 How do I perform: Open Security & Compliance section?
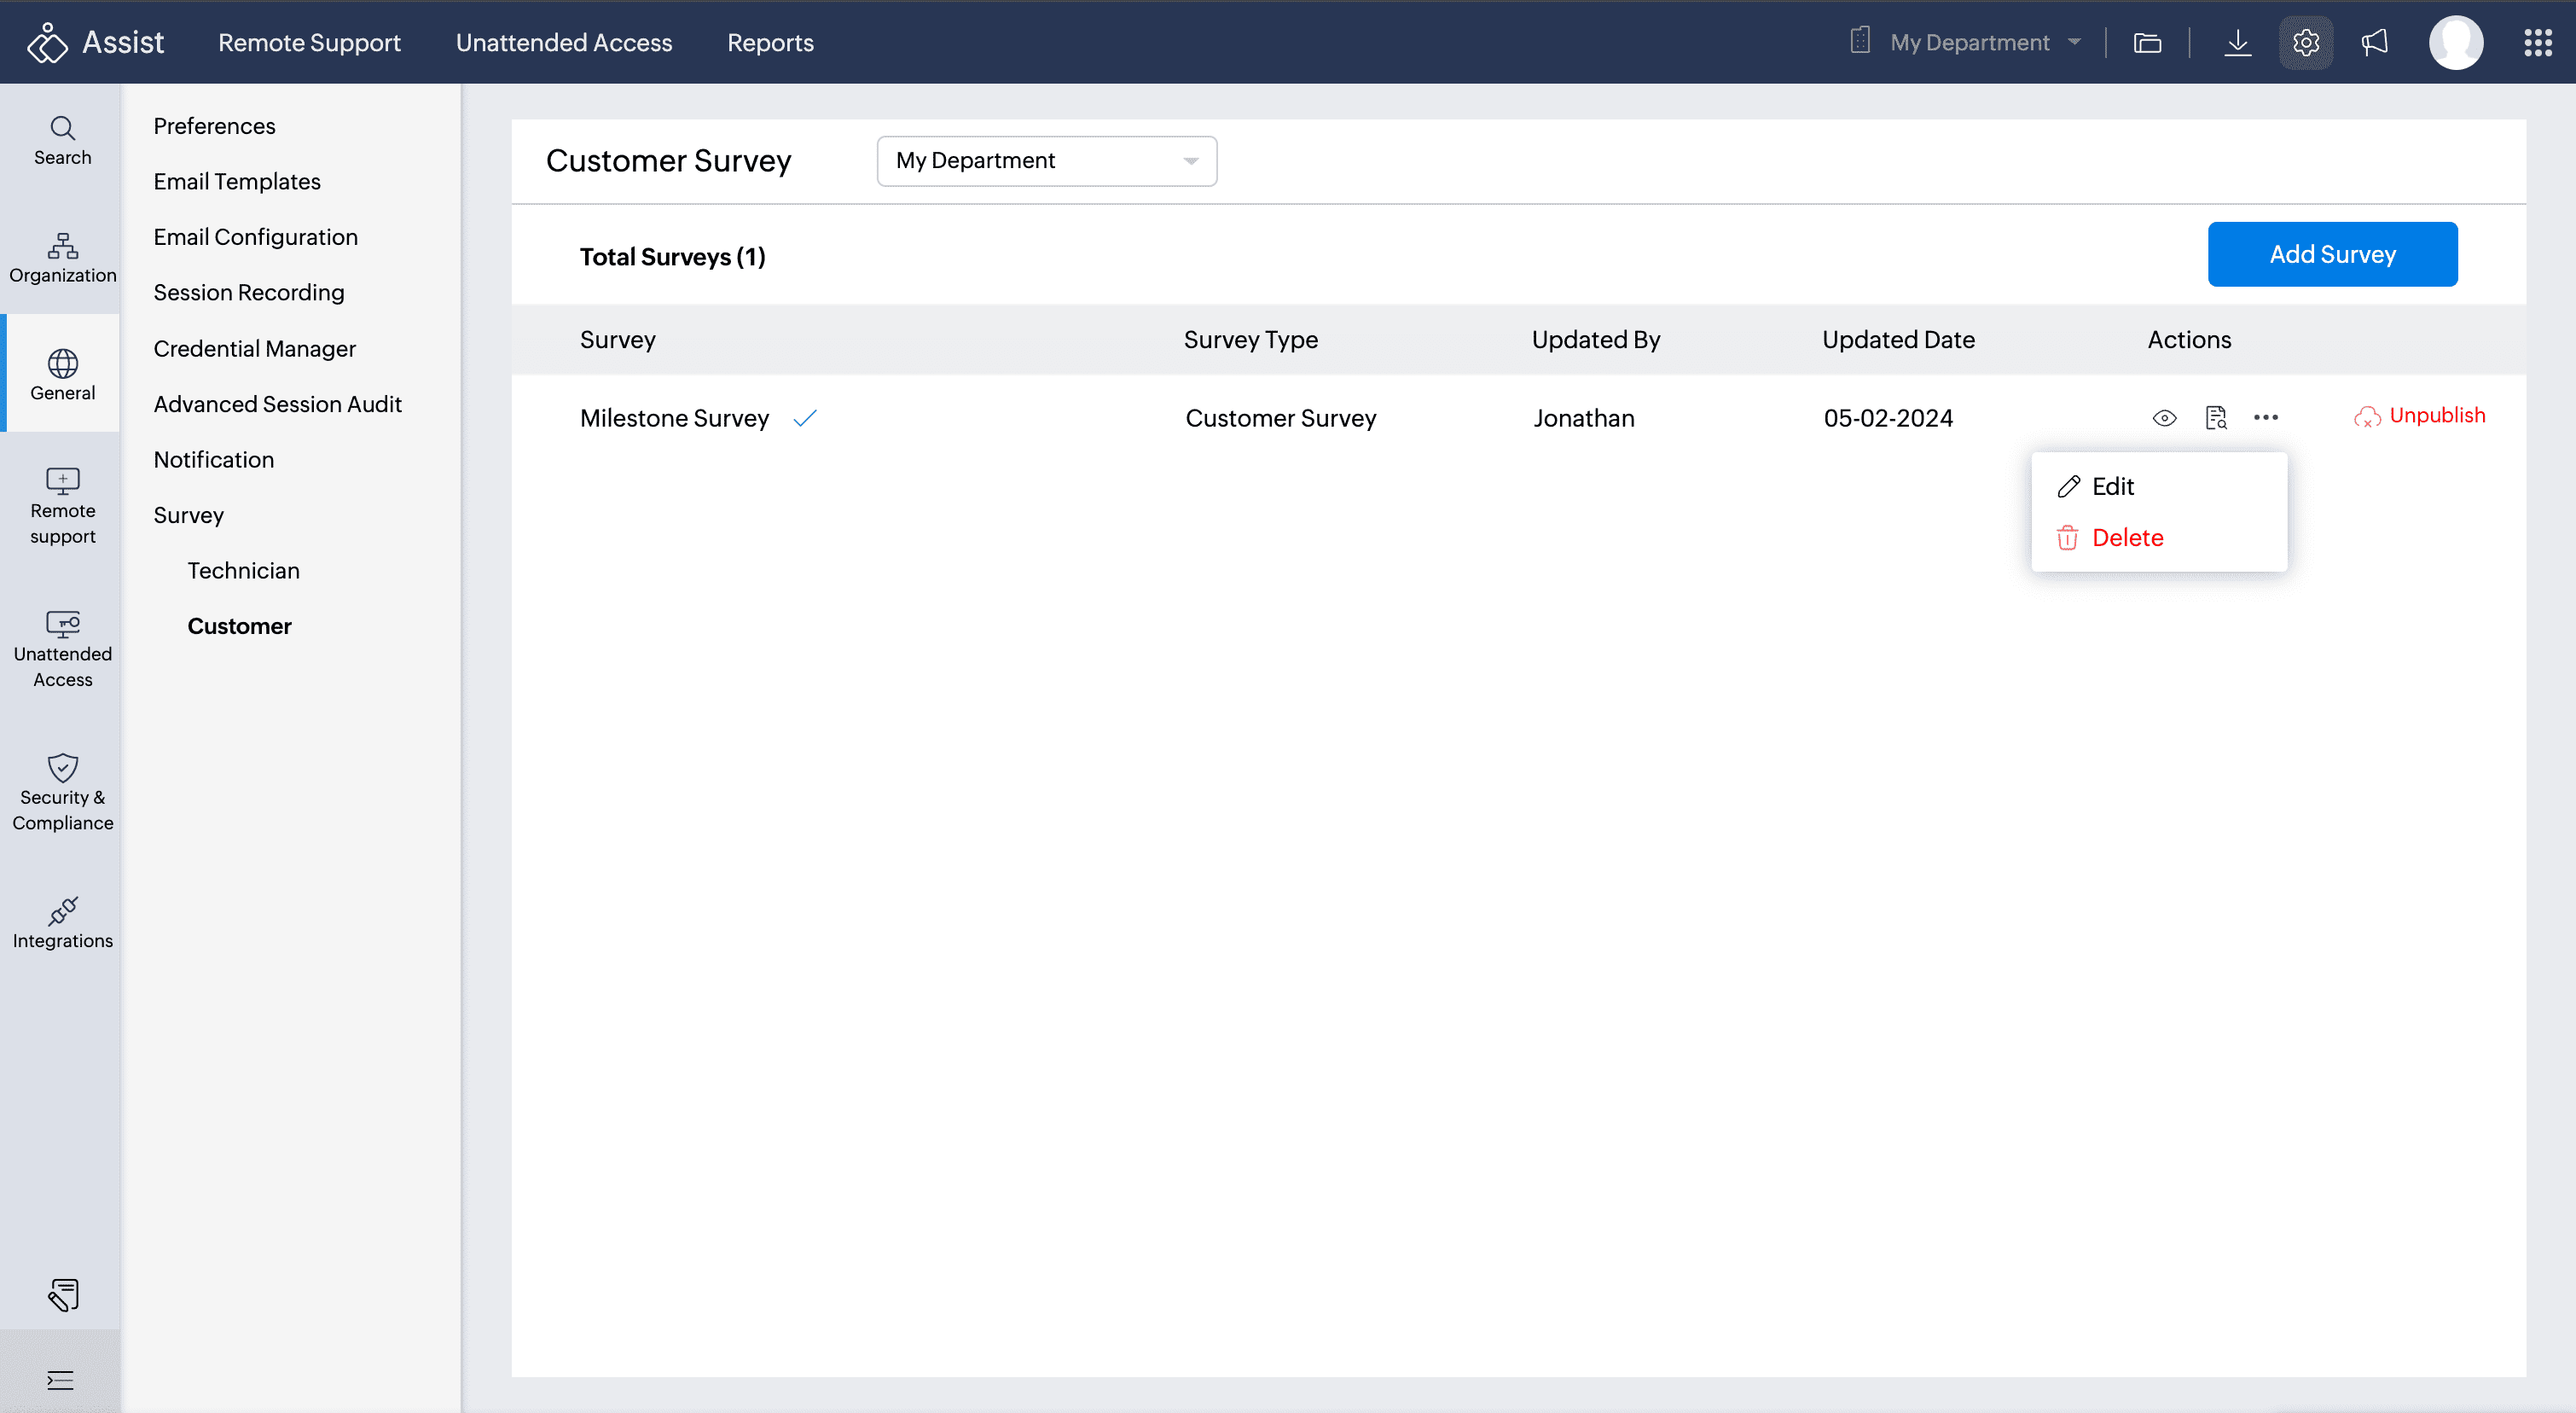click(x=62, y=792)
